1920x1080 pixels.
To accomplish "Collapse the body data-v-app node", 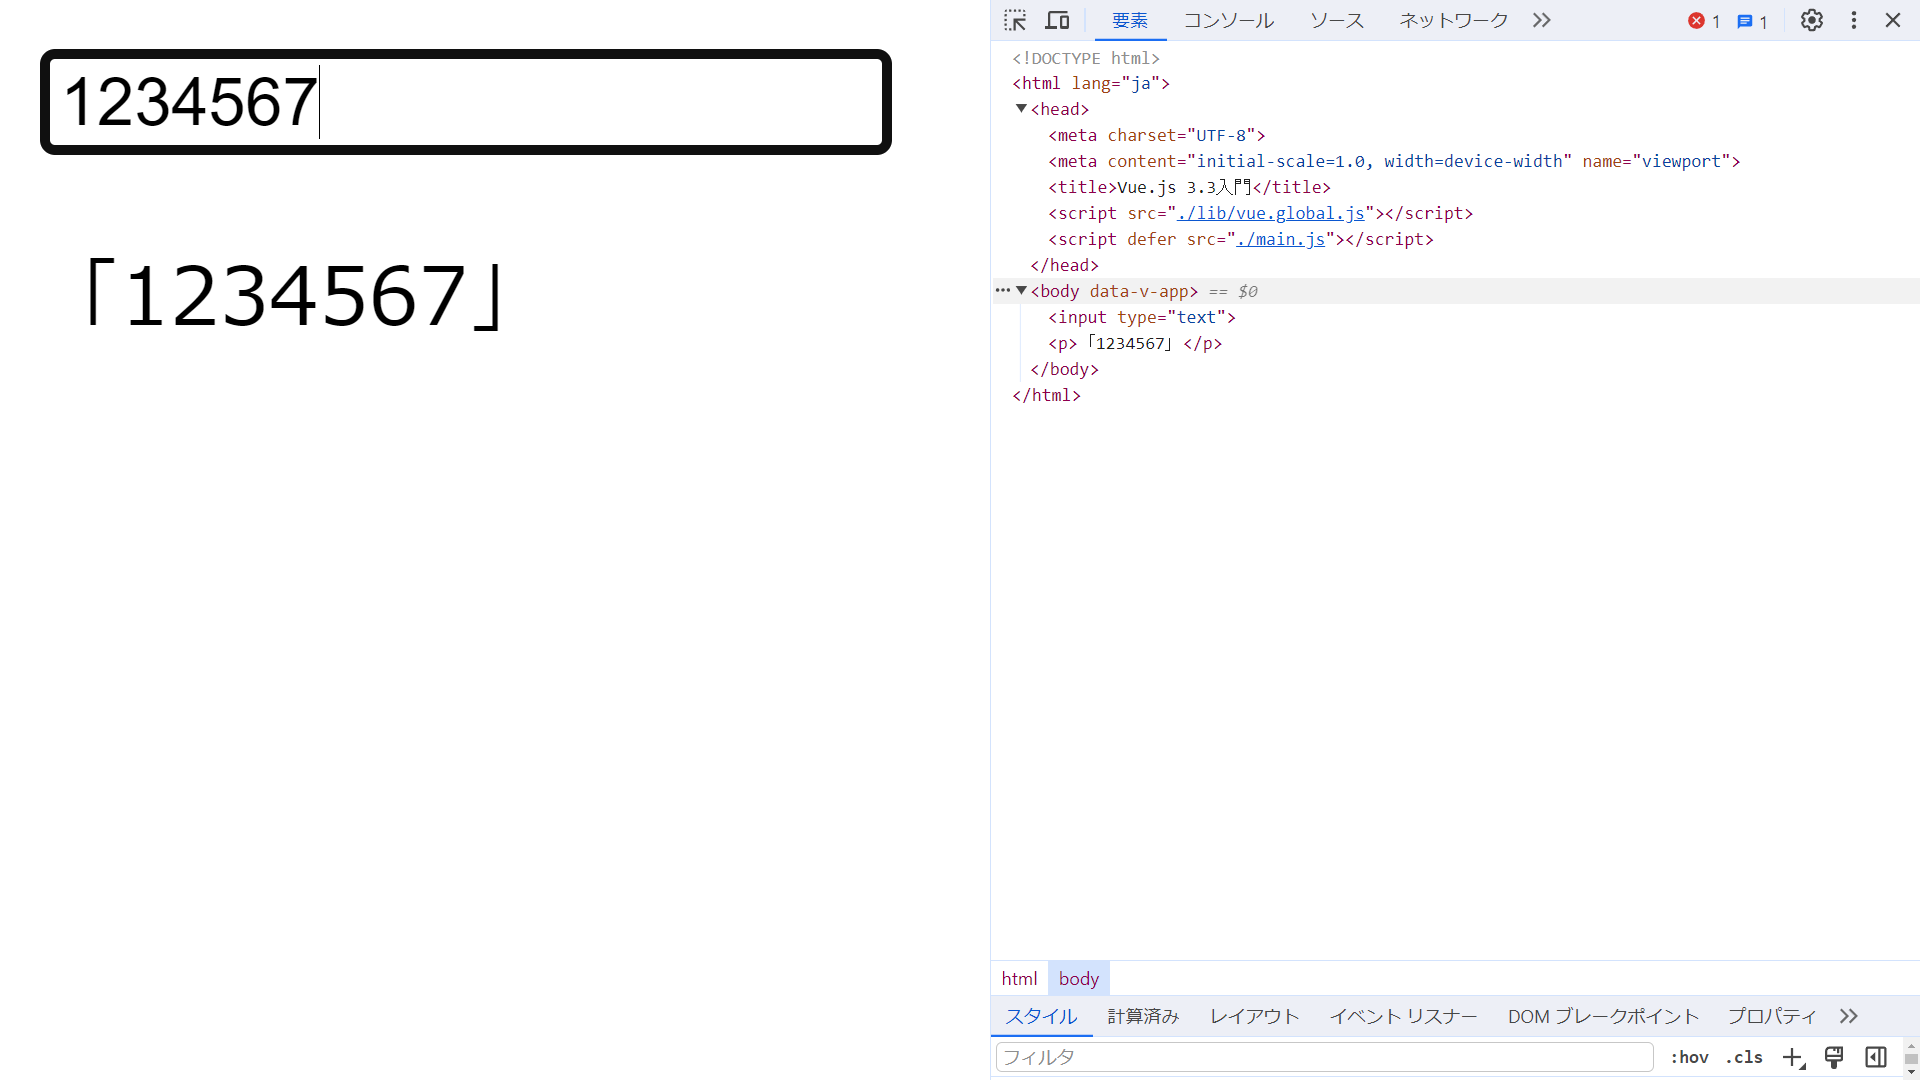I will pyautogui.click(x=1021, y=291).
